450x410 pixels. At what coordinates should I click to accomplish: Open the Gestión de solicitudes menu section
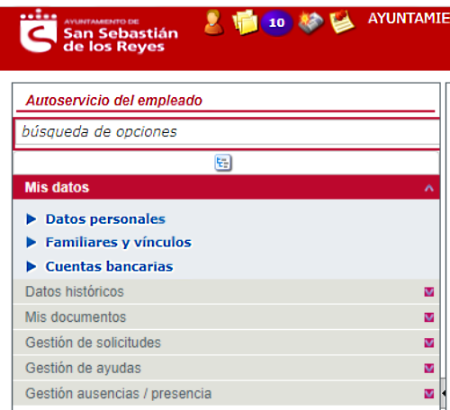point(226,343)
